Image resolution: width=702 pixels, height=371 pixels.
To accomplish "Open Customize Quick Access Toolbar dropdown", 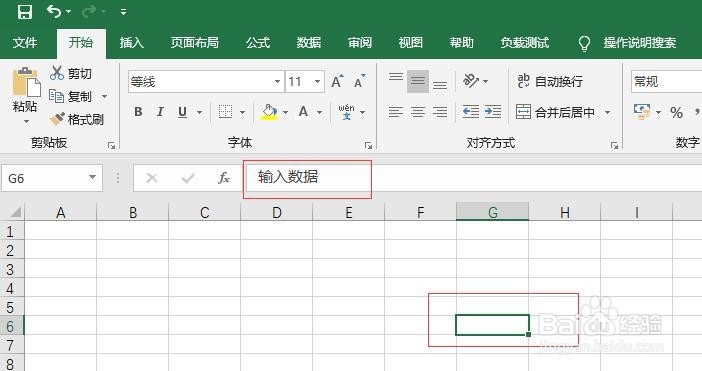I will (123, 12).
